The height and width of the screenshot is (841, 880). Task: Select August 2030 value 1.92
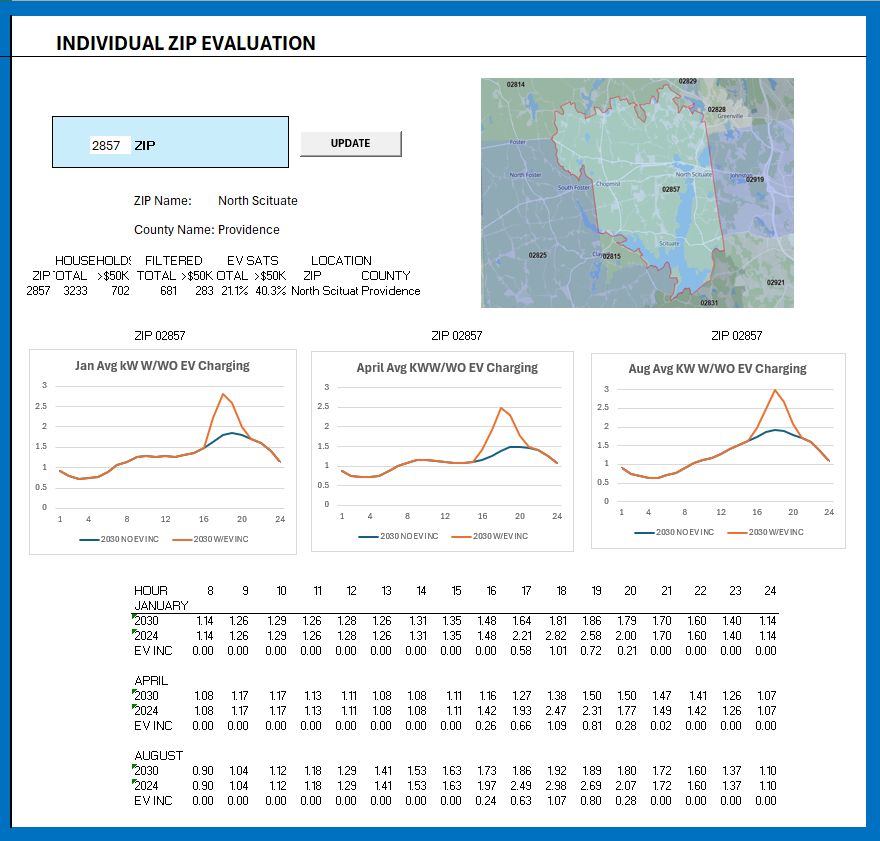pos(557,771)
